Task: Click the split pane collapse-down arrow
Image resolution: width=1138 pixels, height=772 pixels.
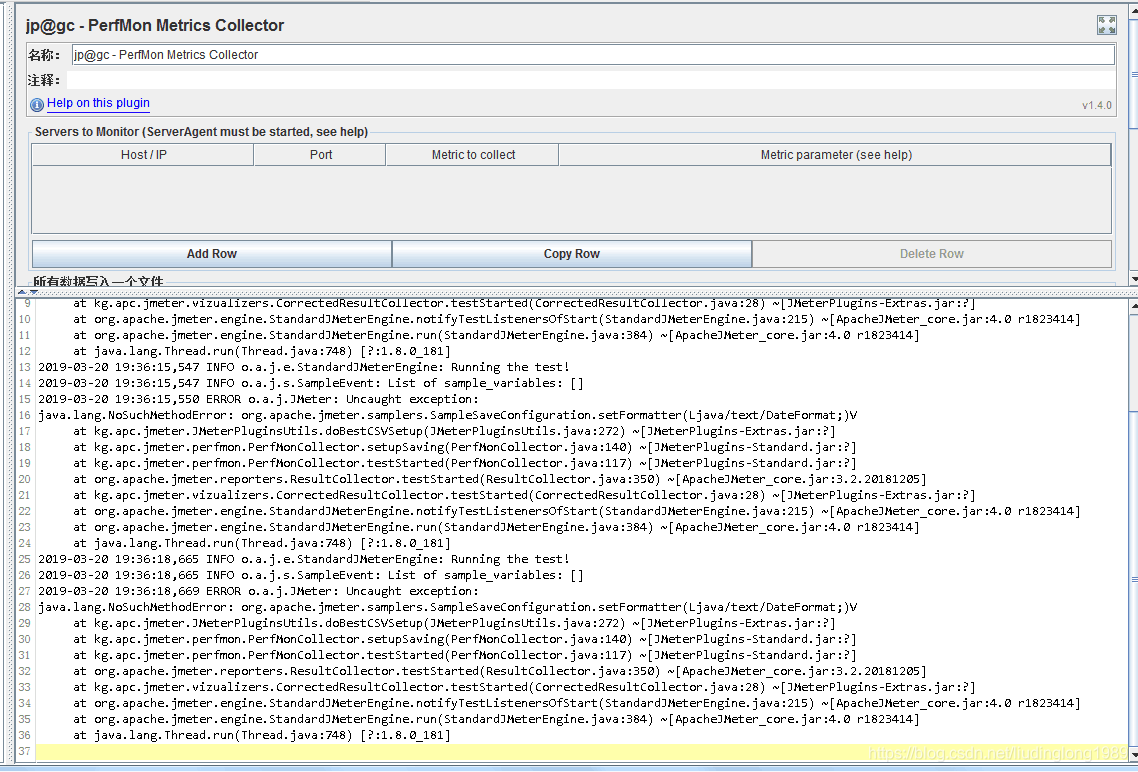Action: [33, 292]
